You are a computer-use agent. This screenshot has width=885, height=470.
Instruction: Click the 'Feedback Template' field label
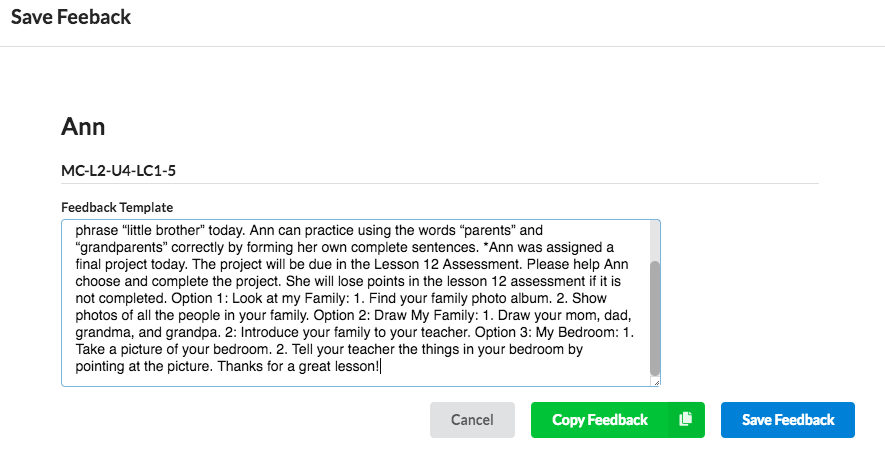(117, 207)
